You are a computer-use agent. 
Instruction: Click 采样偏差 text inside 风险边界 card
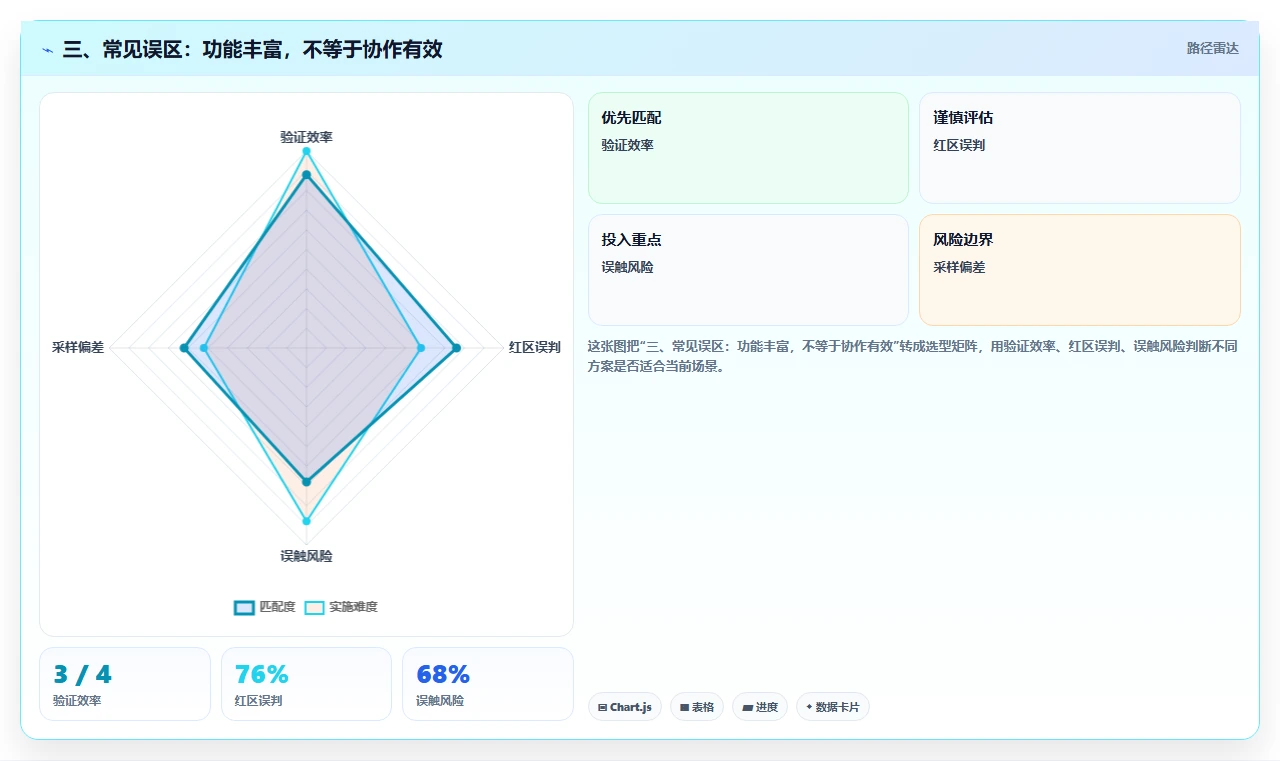959,267
